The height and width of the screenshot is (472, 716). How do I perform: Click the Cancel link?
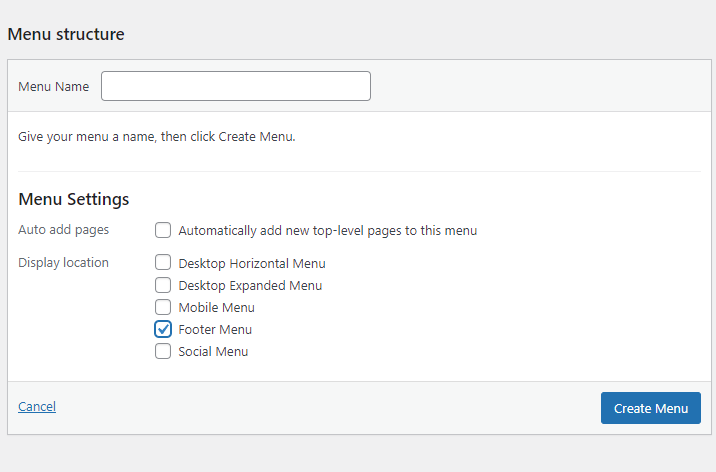tap(37, 406)
